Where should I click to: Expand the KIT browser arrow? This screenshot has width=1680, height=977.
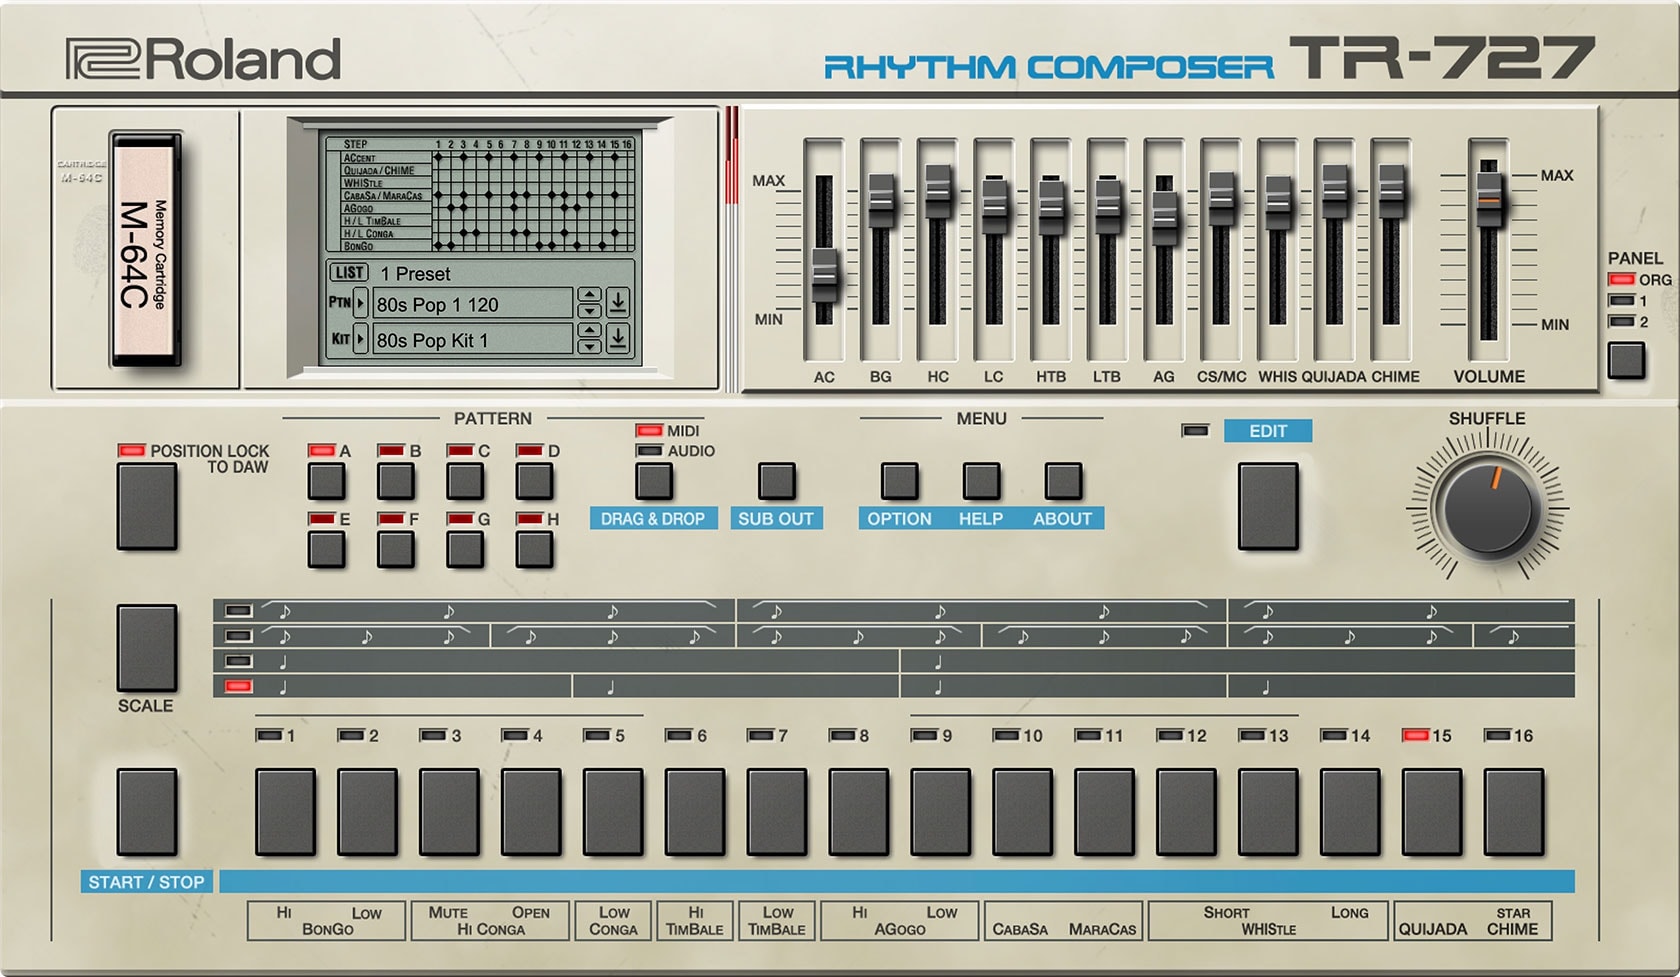click(x=360, y=339)
